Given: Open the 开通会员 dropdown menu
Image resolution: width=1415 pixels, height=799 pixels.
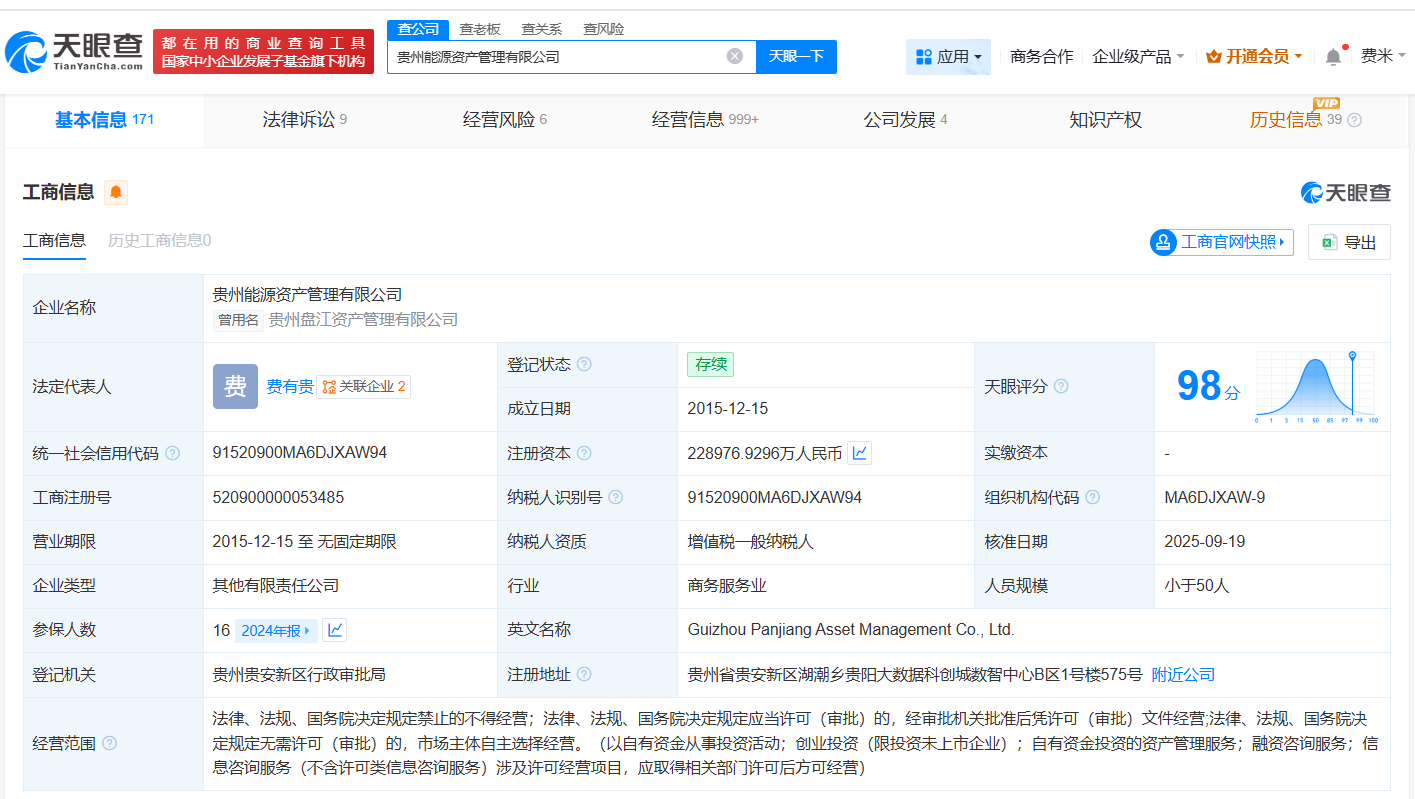Looking at the screenshot, I should click(x=1254, y=57).
